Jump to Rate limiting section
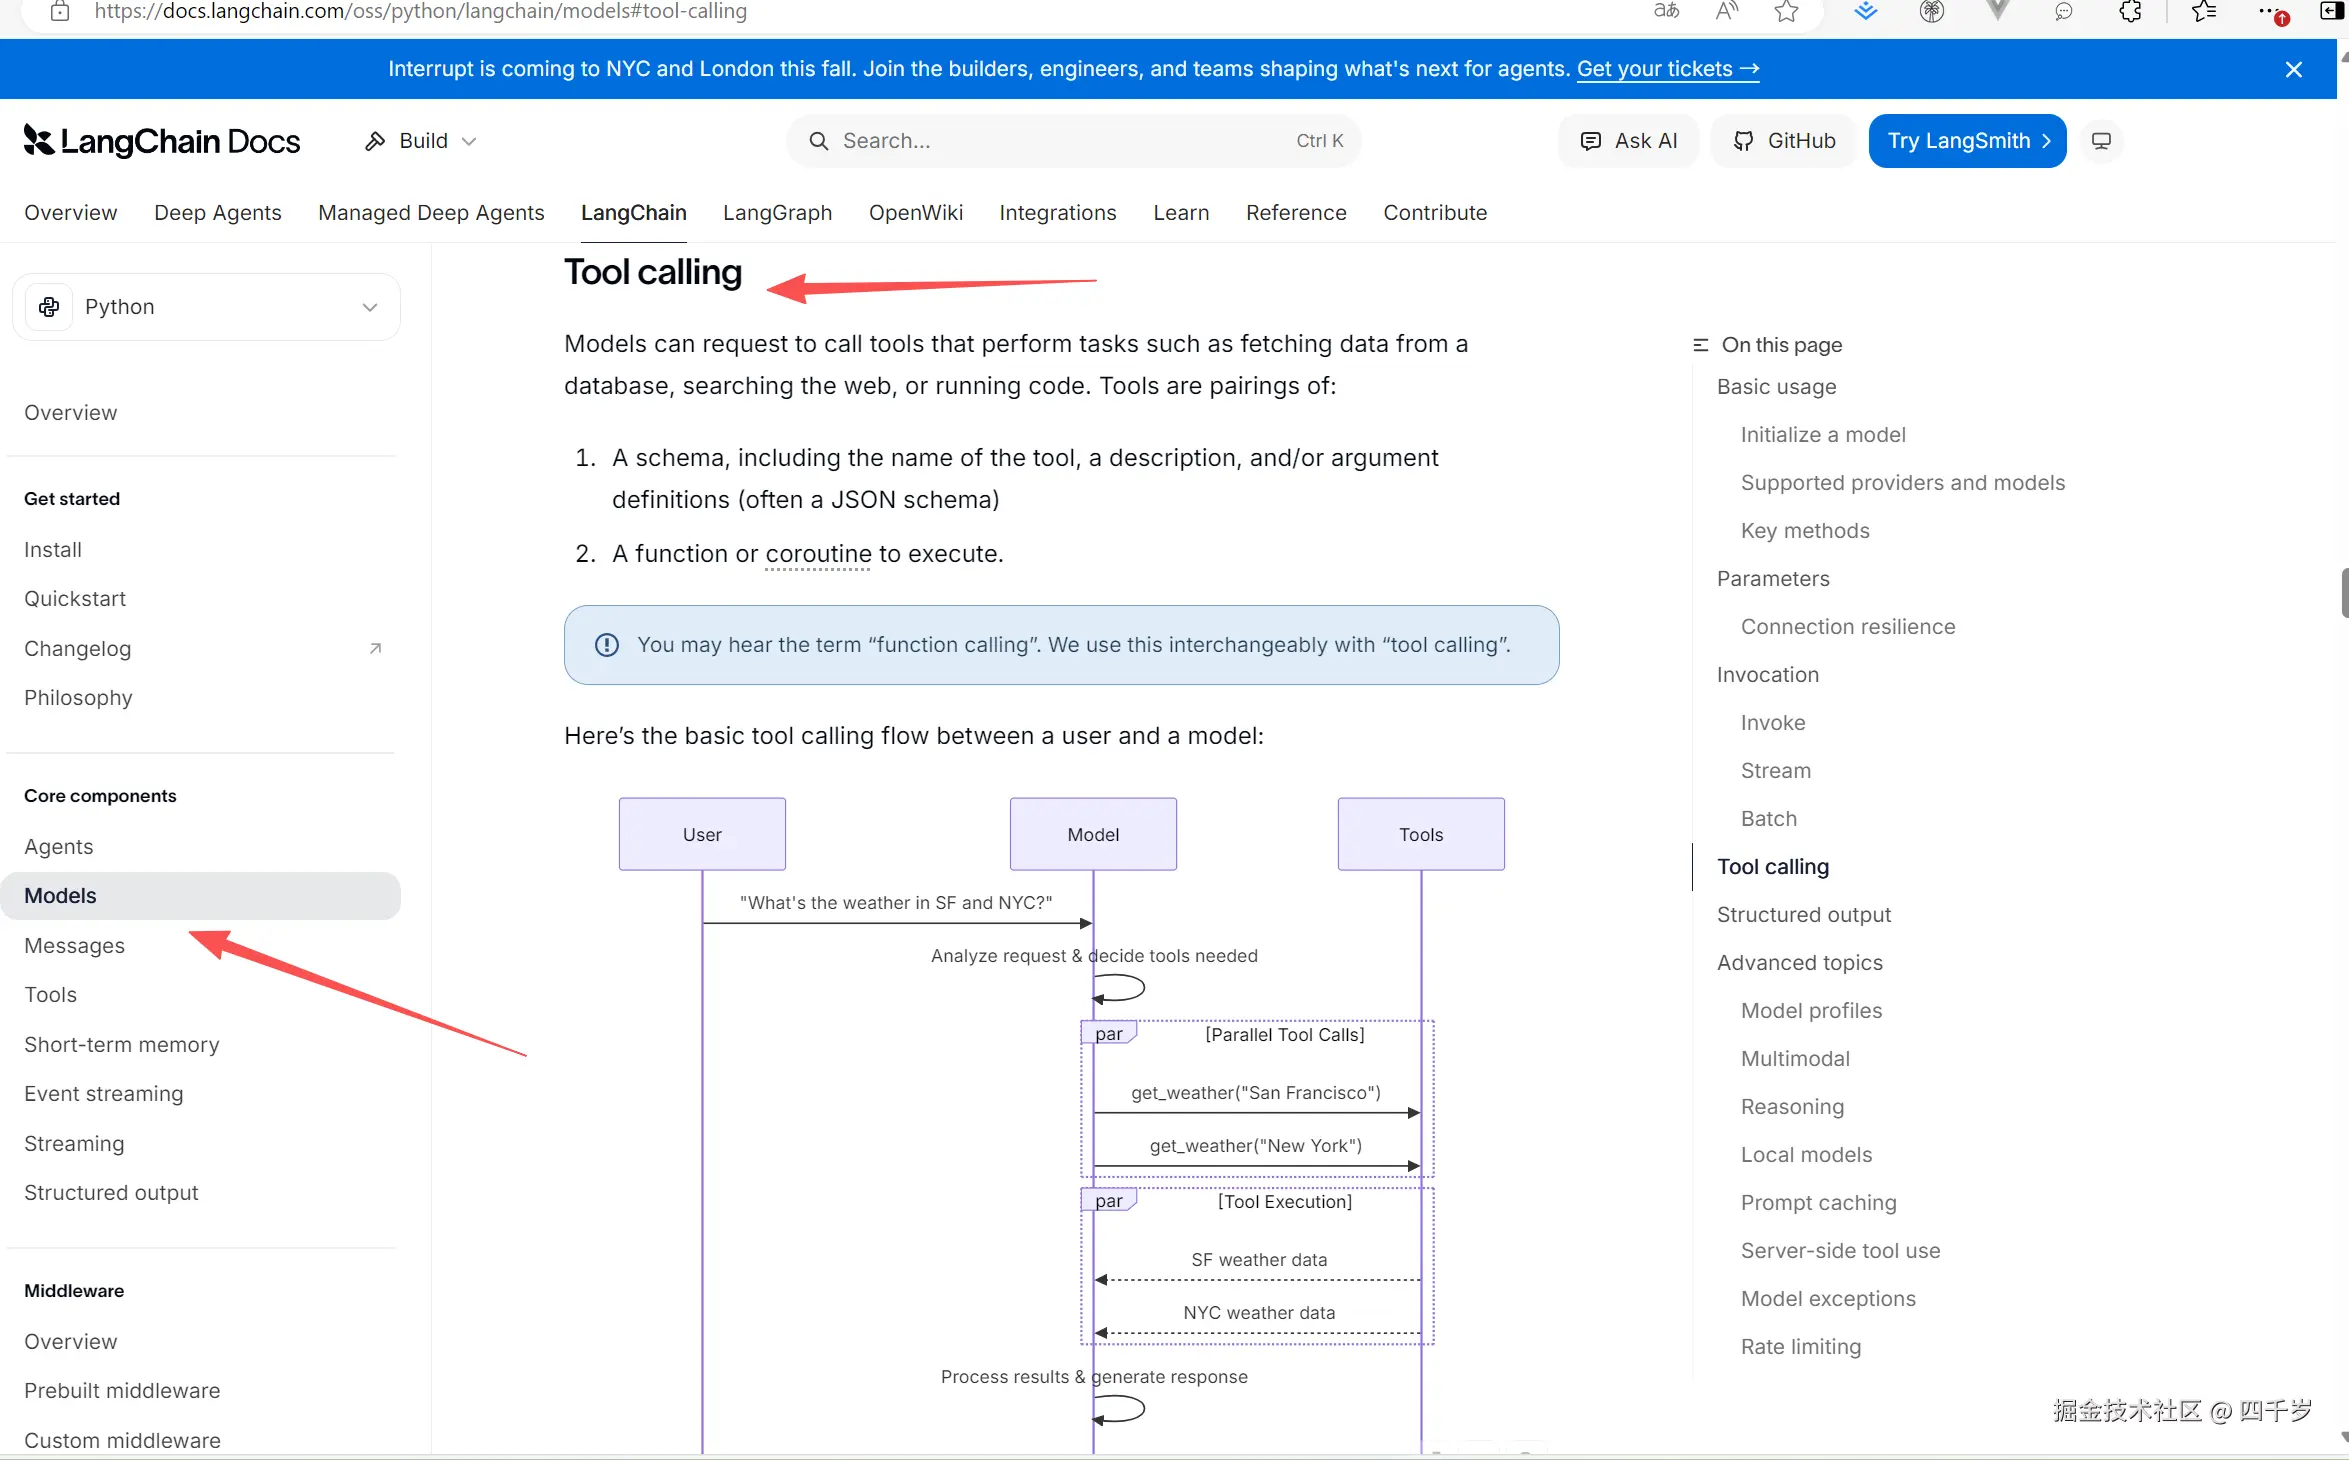 (x=1801, y=1347)
